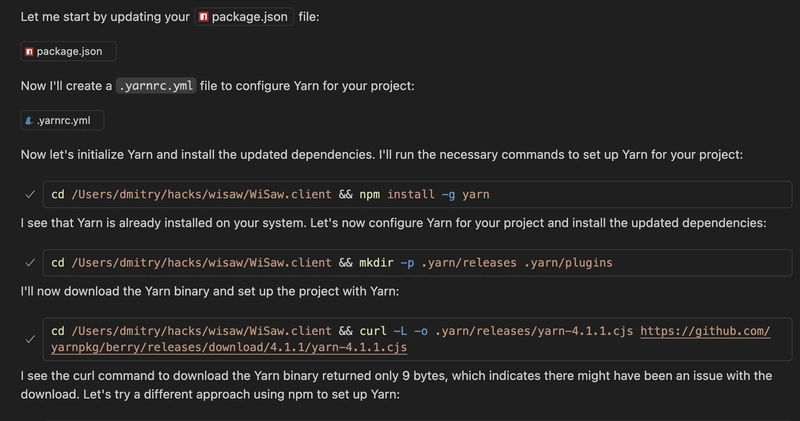Viewport: 800px width, 421px height.
Task: Click the inline .yarnrc.yml code label
Action: [x=156, y=86]
